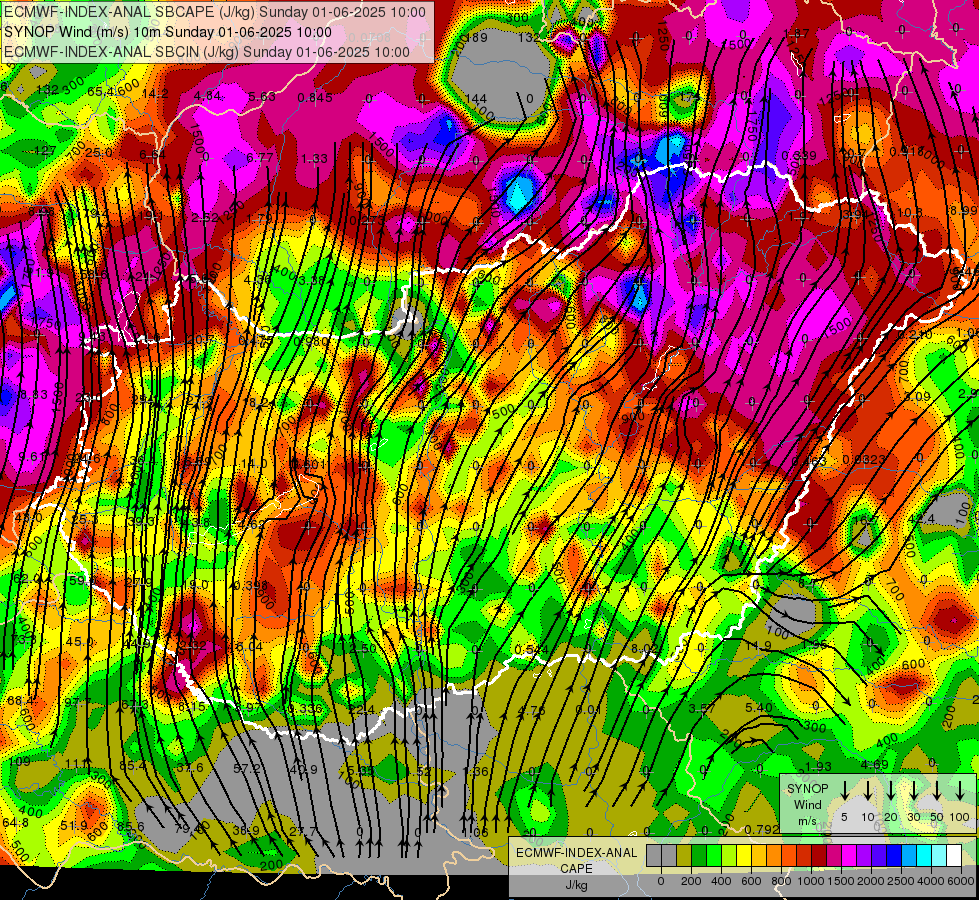979x900 pixels.
Task: Click the 1500 tick label in CAPE legend scale
Action: point(842,881)
